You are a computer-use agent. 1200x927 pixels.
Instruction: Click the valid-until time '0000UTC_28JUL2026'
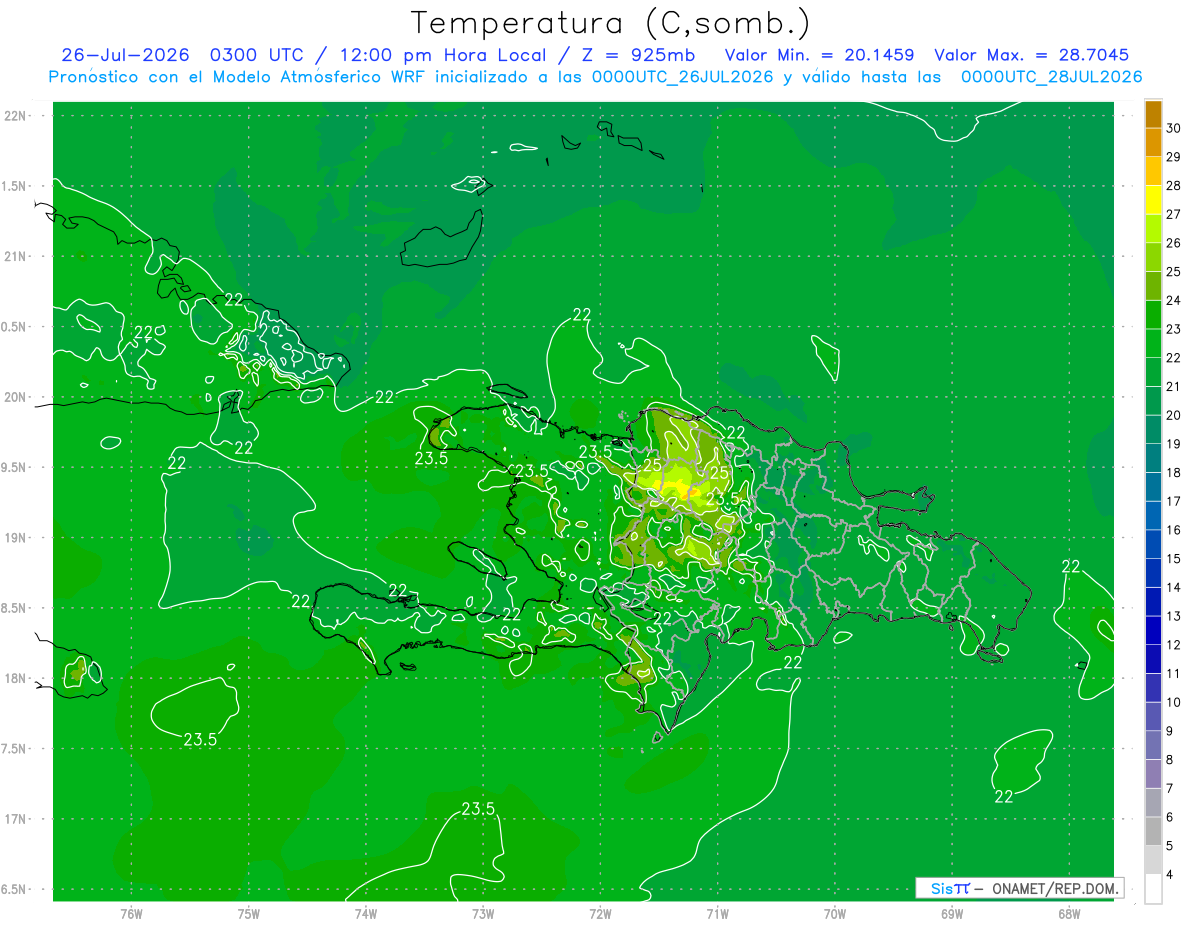pos(1051,77)
